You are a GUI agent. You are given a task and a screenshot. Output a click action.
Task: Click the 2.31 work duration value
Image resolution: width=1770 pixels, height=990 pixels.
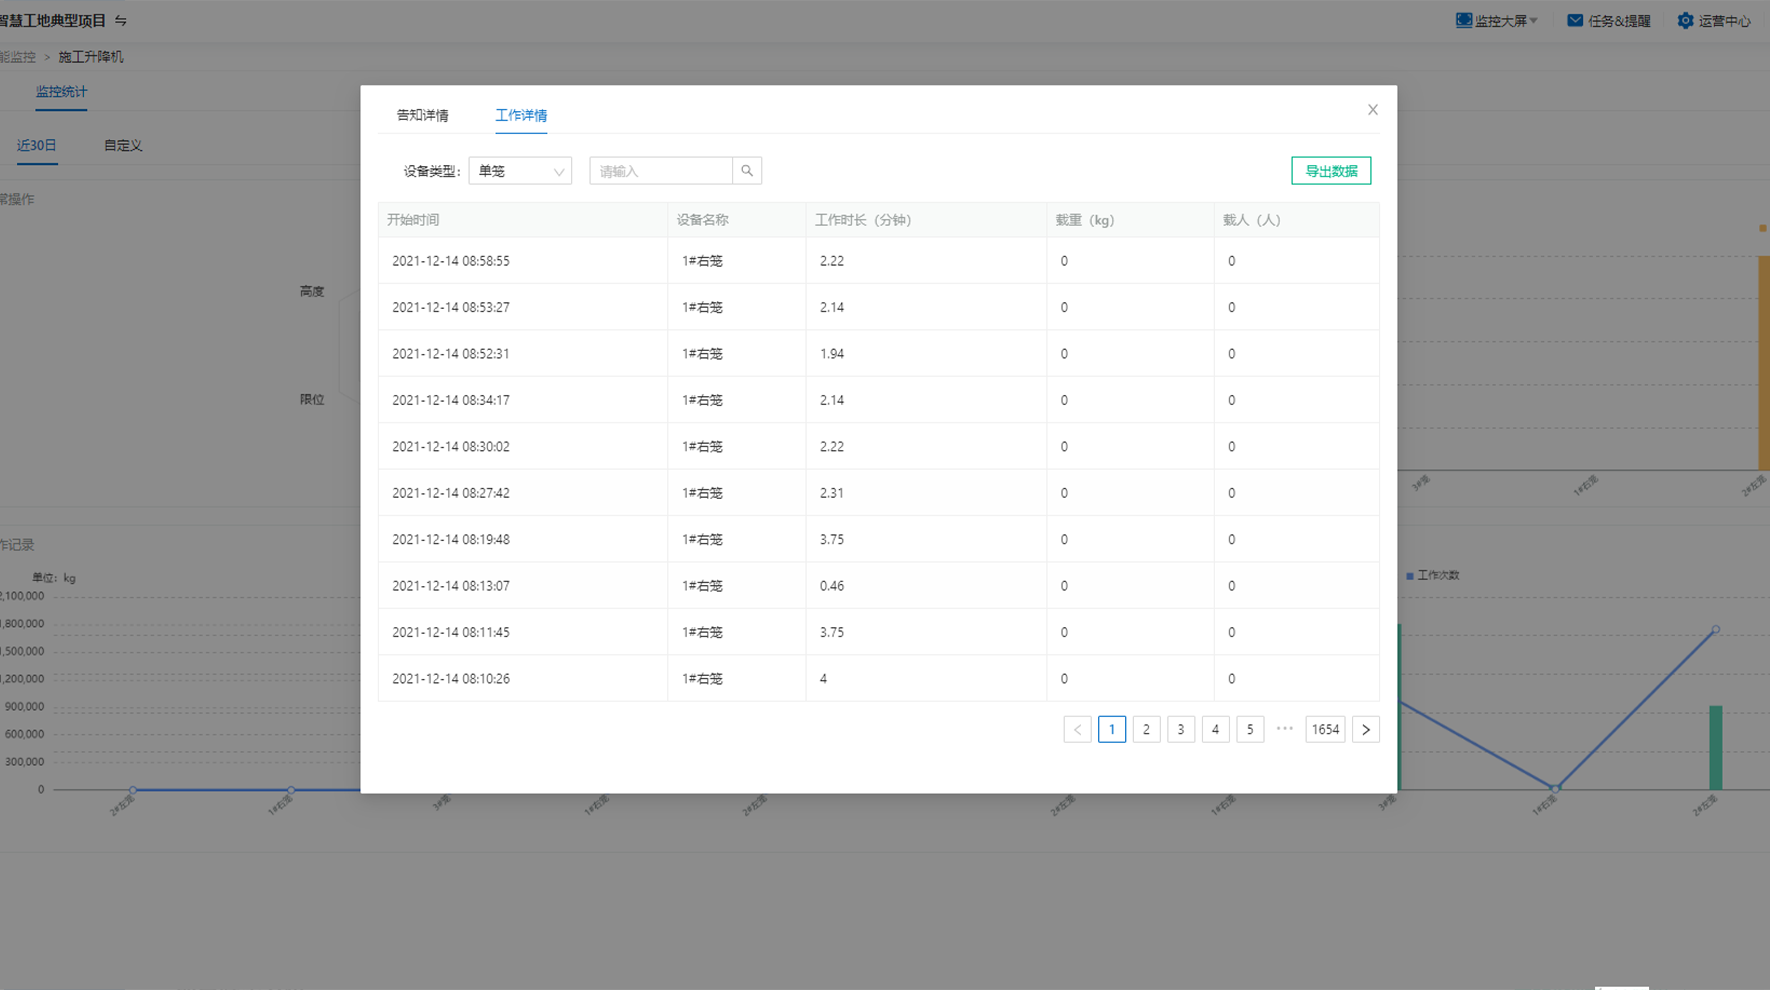click(x=832, y=493)
